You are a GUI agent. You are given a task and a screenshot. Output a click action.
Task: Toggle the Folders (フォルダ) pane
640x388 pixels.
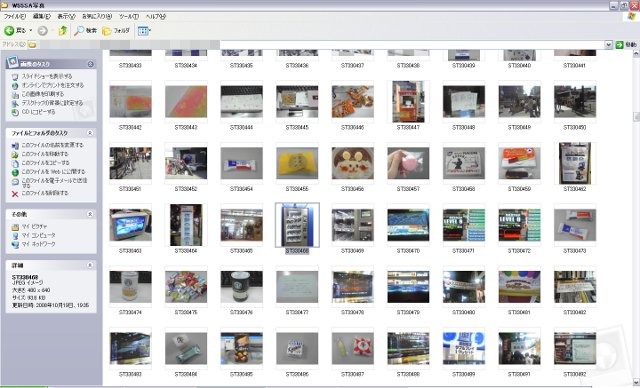116,31
